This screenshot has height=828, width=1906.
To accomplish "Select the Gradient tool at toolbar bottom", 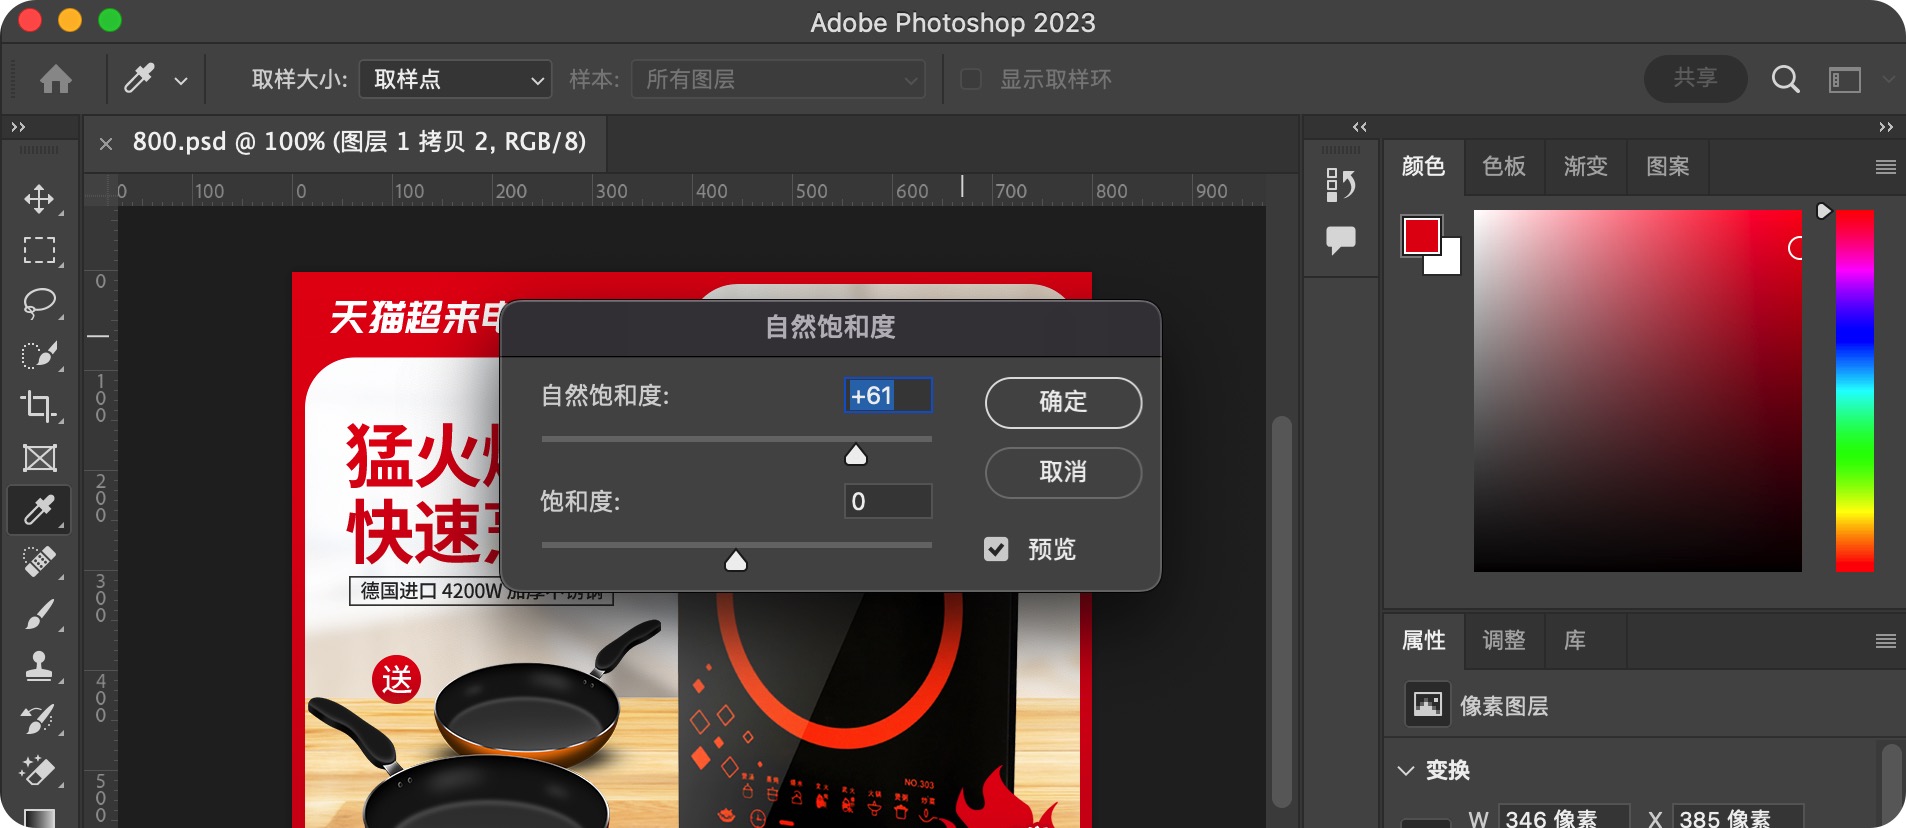I will tap(39, 817).
